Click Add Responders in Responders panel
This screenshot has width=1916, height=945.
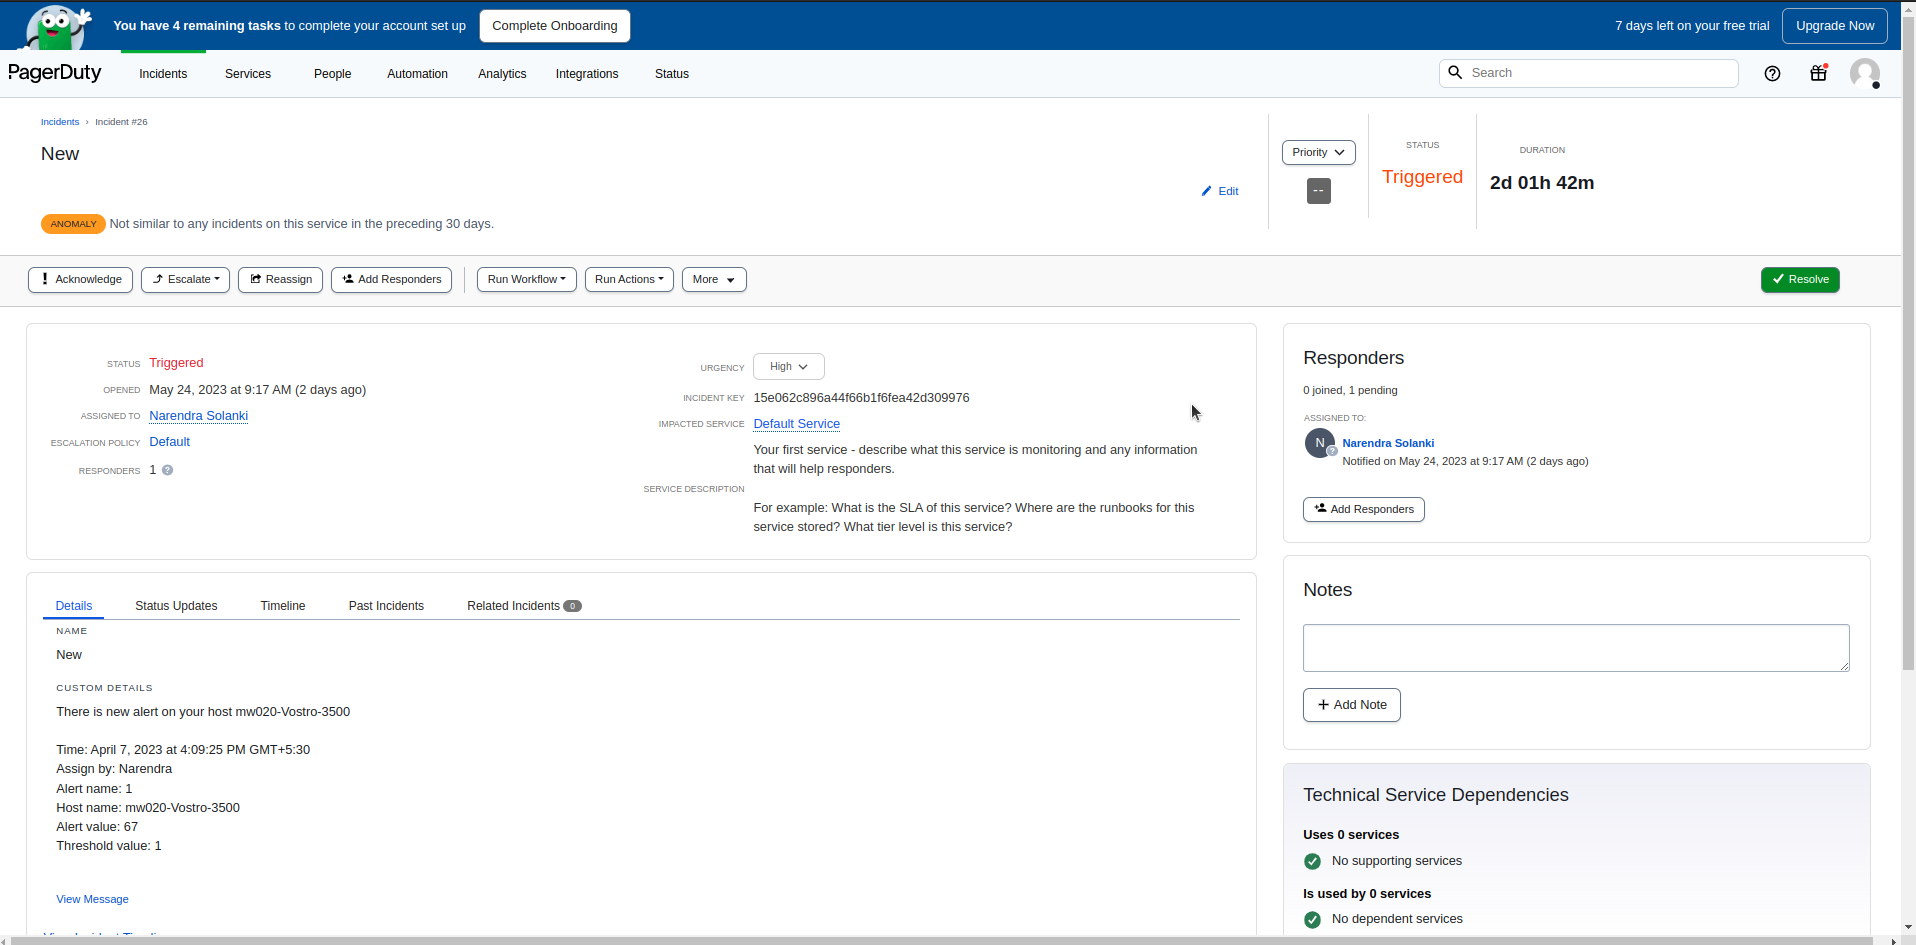click(1364, 510)
